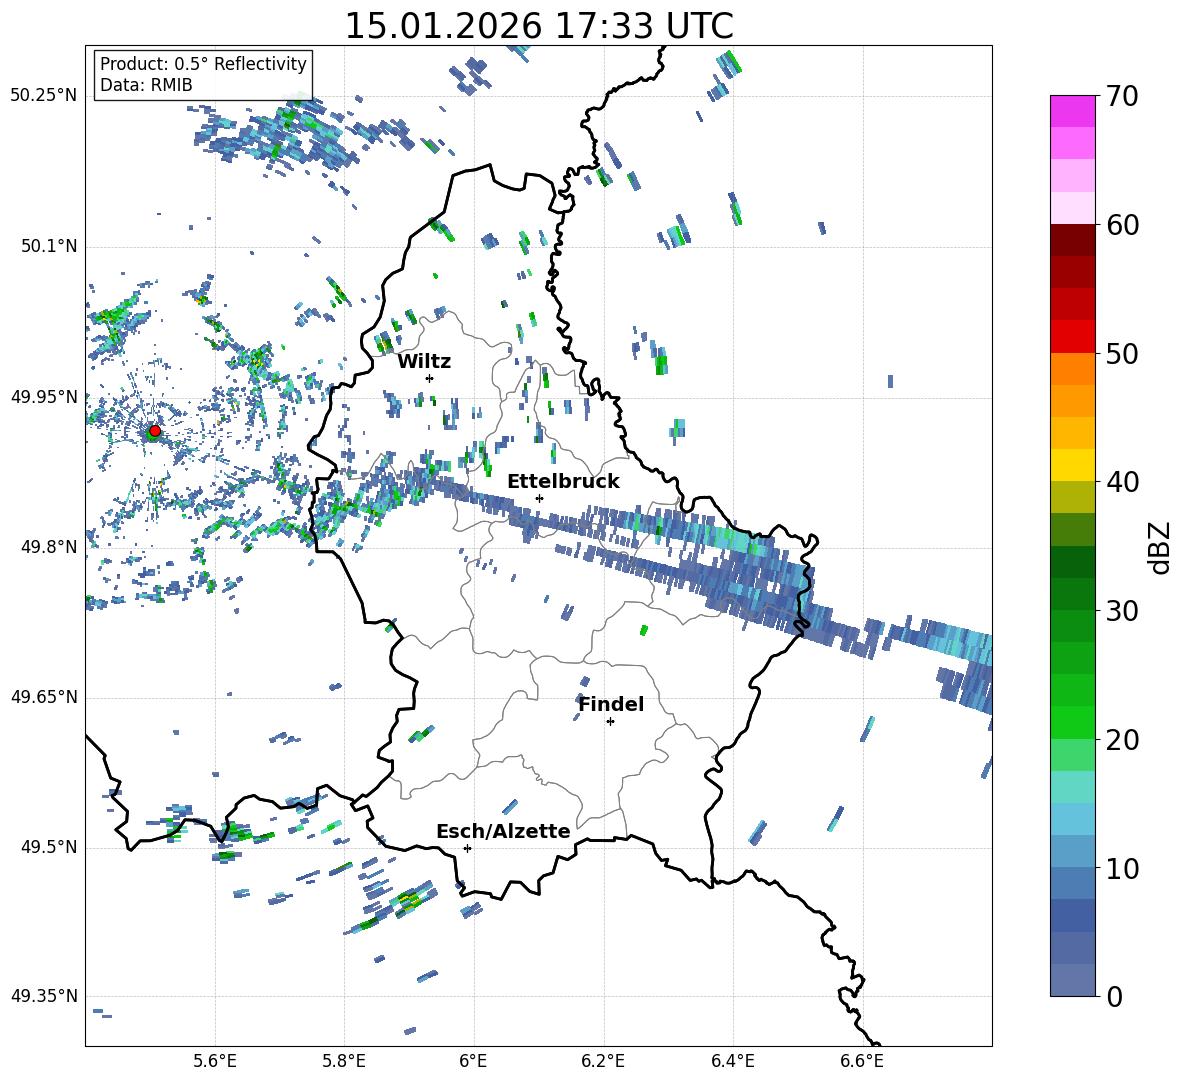
Task: Click the 'Findel' city label
Action: [x=611, y=704]
